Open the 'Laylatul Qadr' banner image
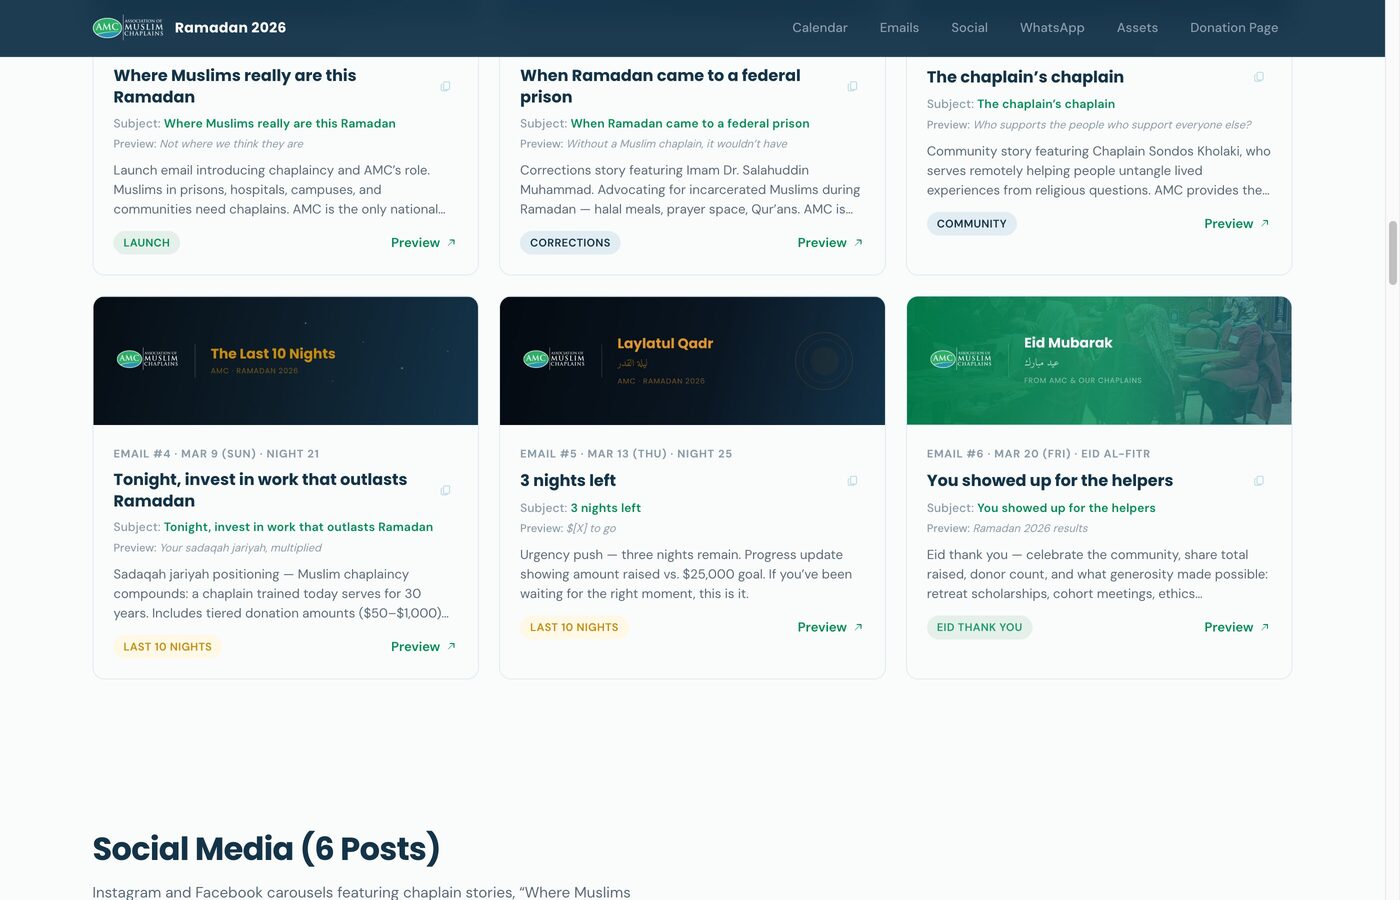 692,361
